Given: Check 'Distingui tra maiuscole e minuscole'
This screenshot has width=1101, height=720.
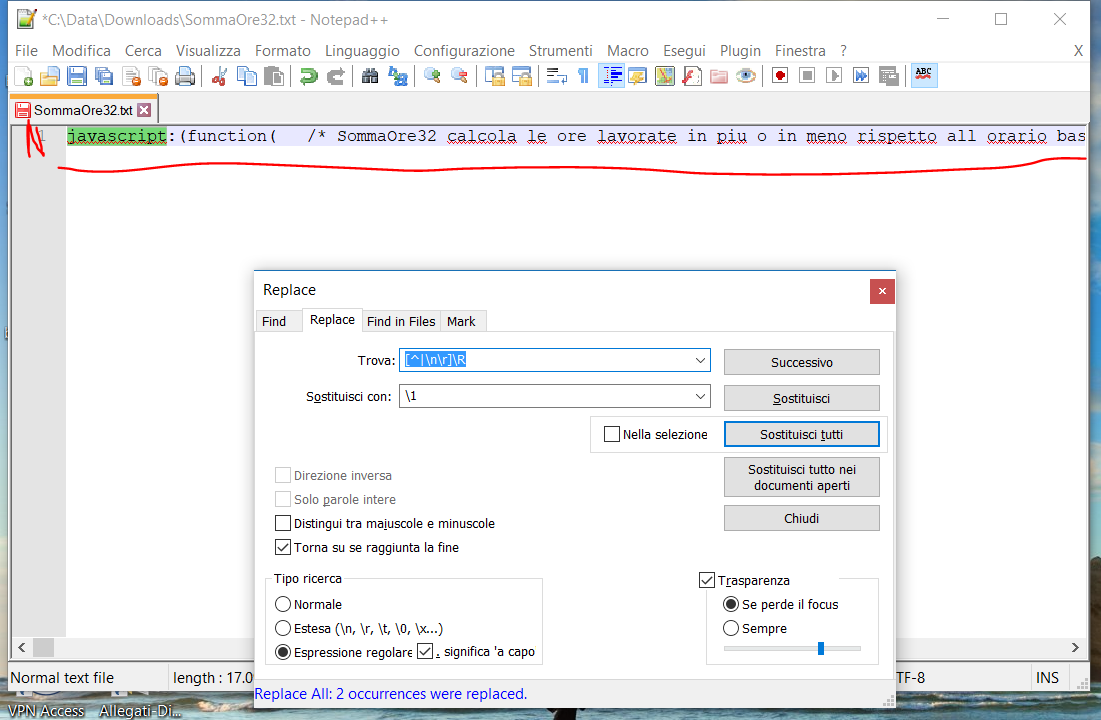Looking at the screenshot, I should click(283, 523).
